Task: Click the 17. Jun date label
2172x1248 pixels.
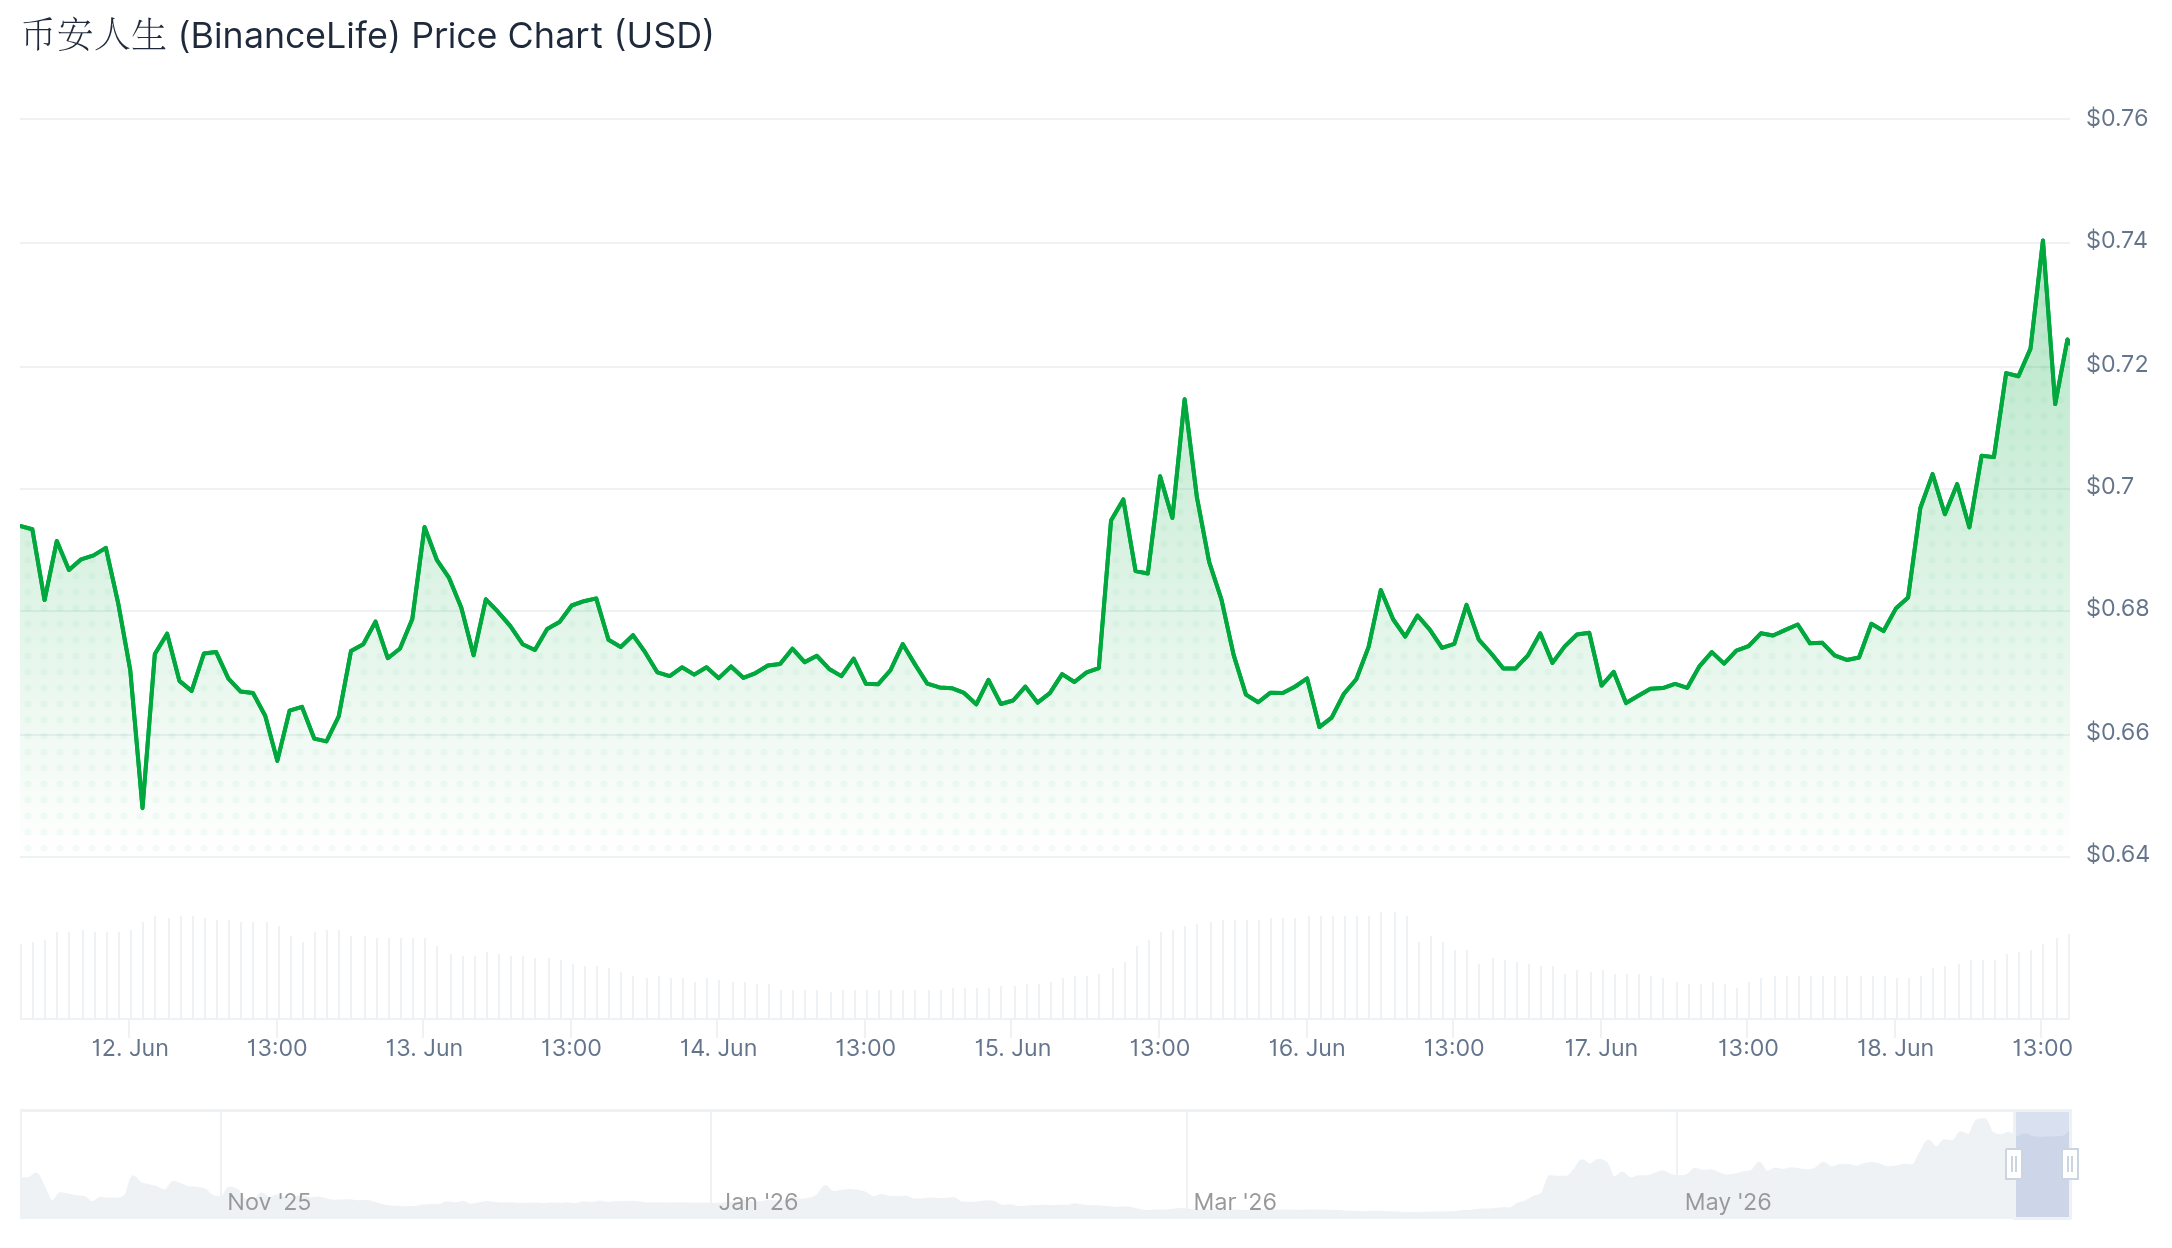Action: 1601,1048
